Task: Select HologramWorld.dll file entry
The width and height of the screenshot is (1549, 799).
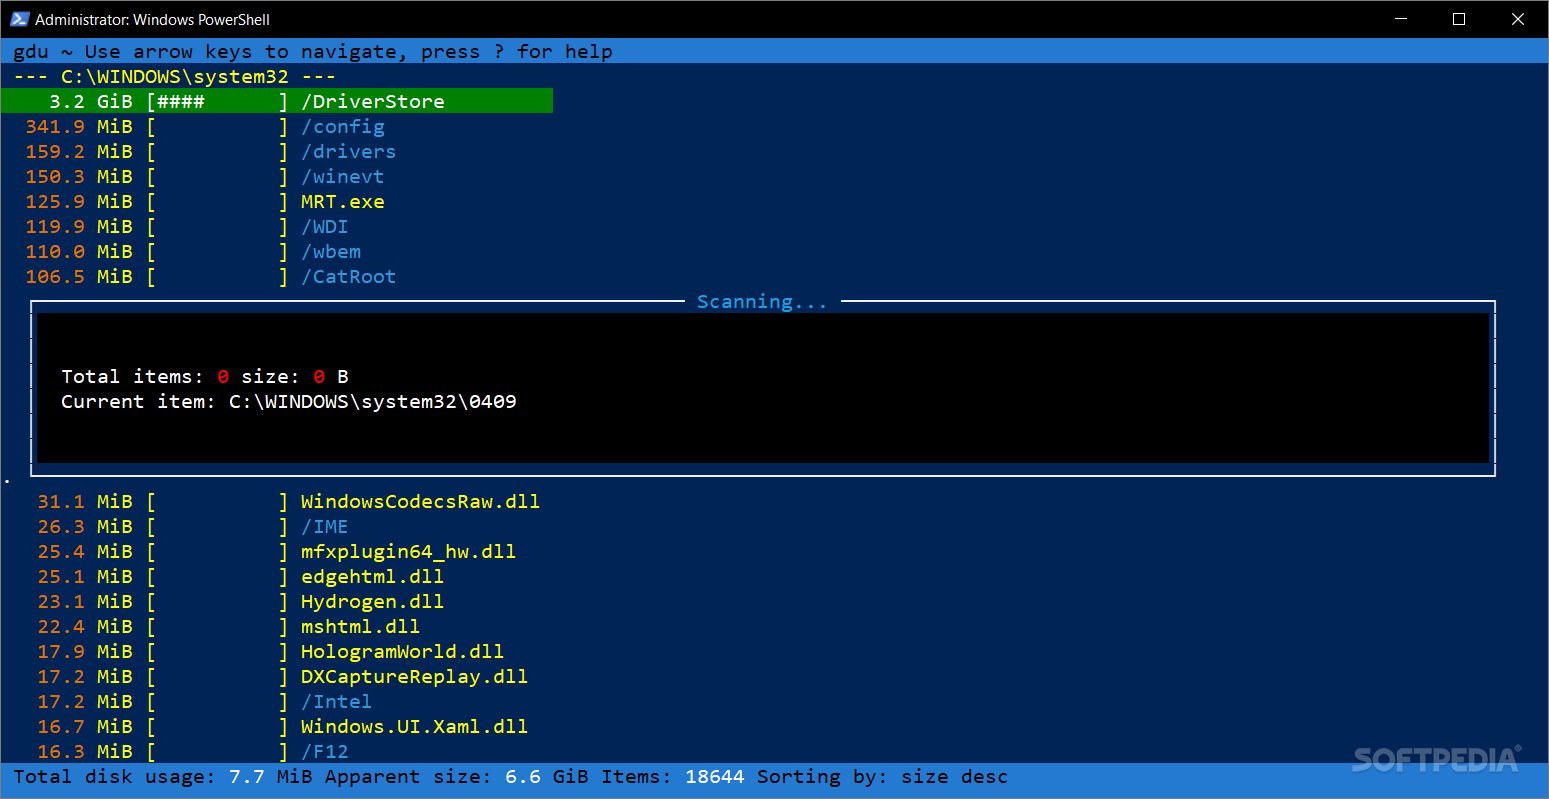Action: 402,651
